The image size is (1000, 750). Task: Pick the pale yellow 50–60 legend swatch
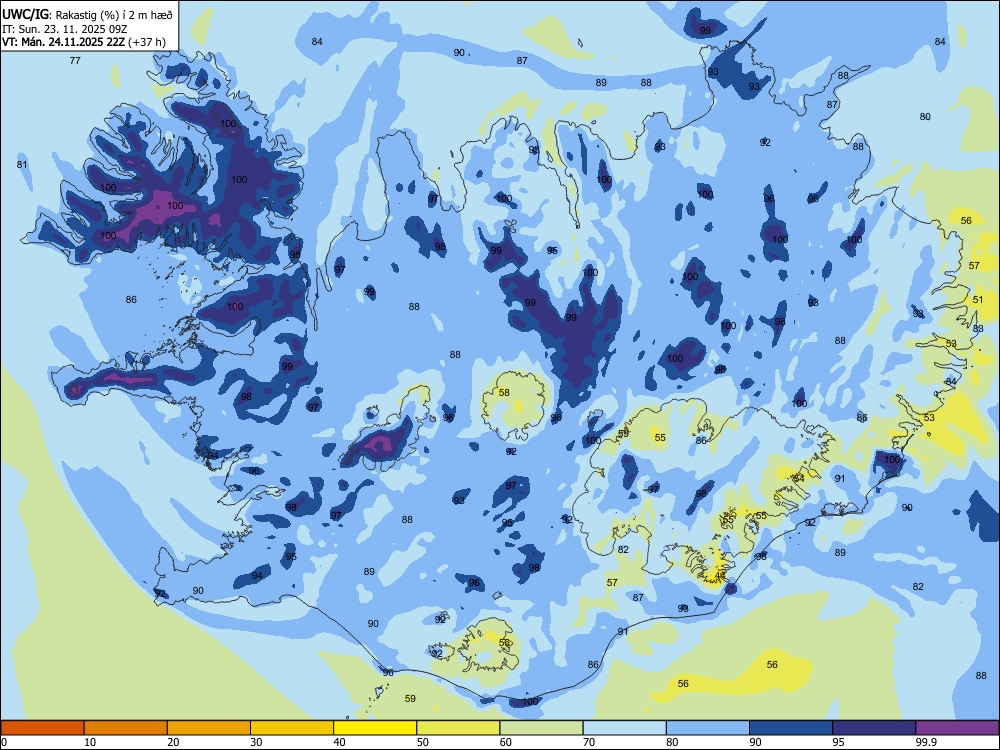point(458,728)
